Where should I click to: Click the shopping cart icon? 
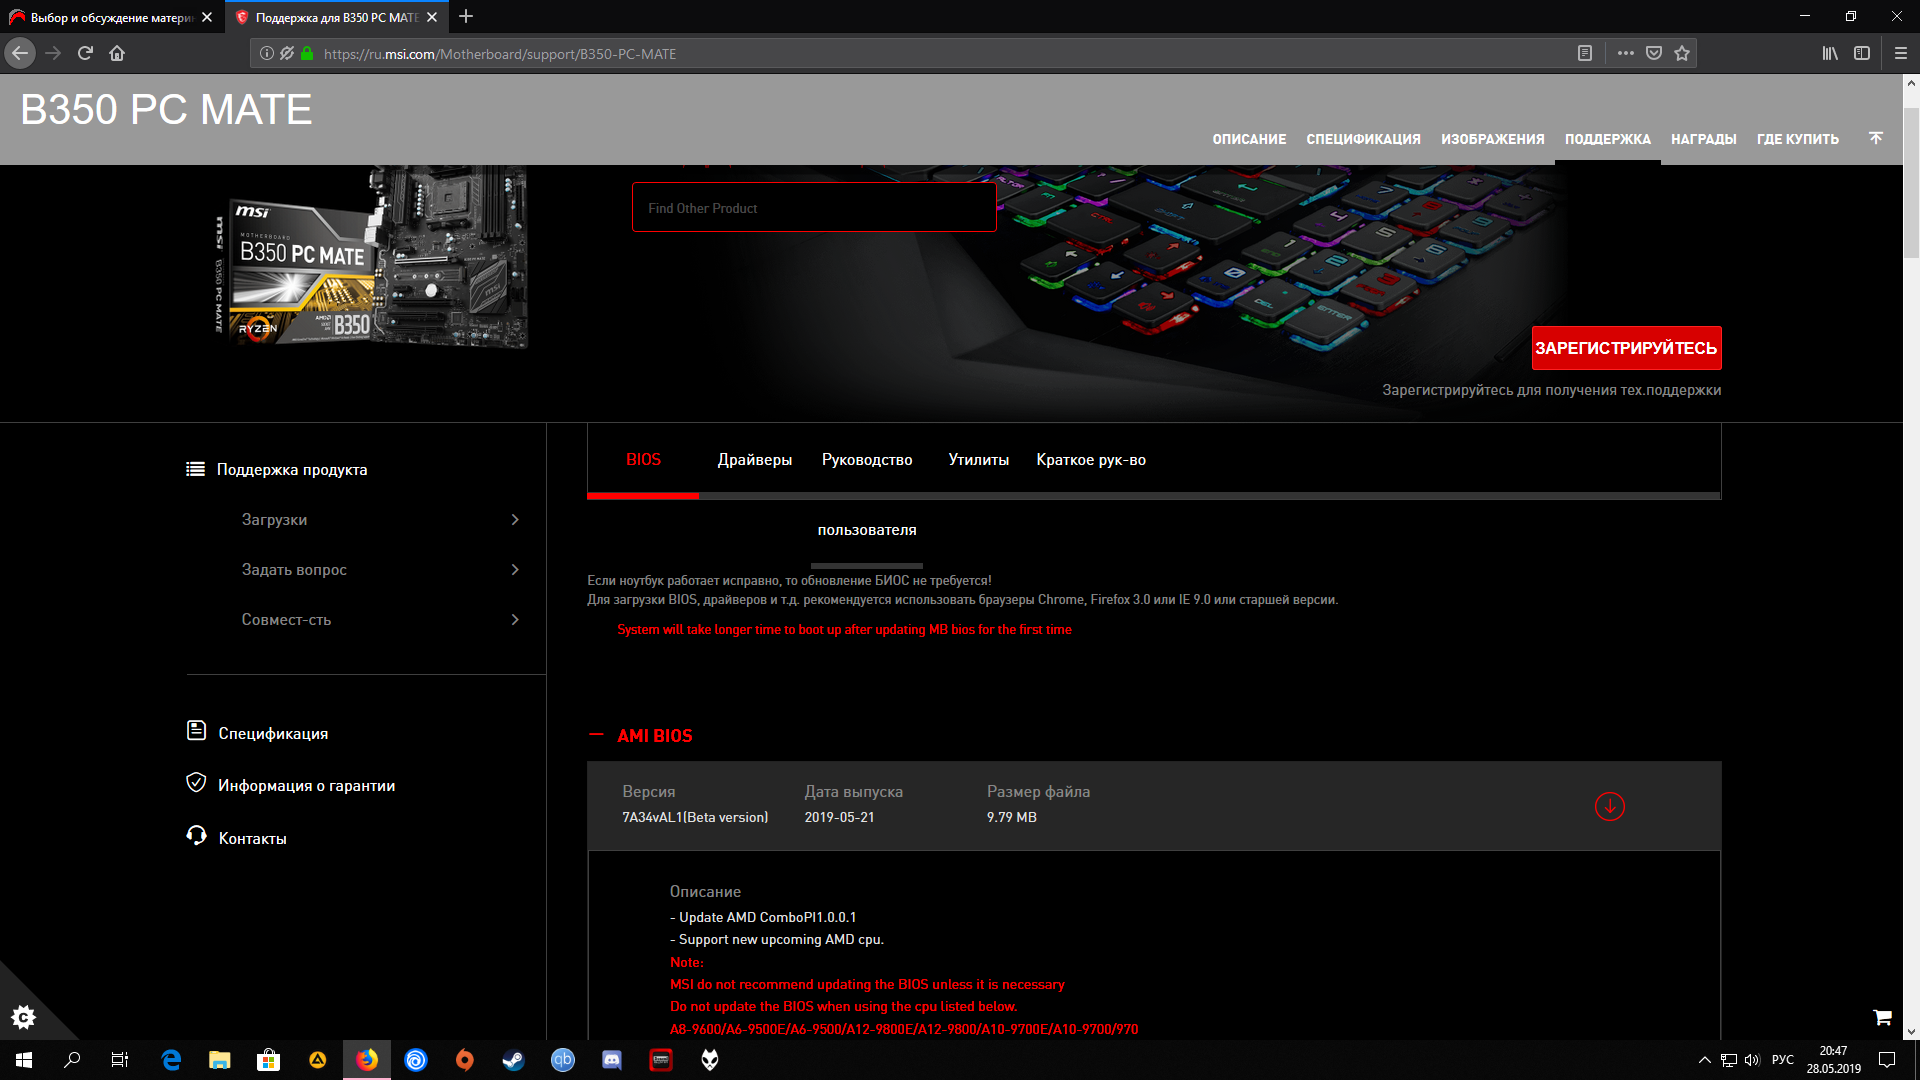[1882, 1017]
